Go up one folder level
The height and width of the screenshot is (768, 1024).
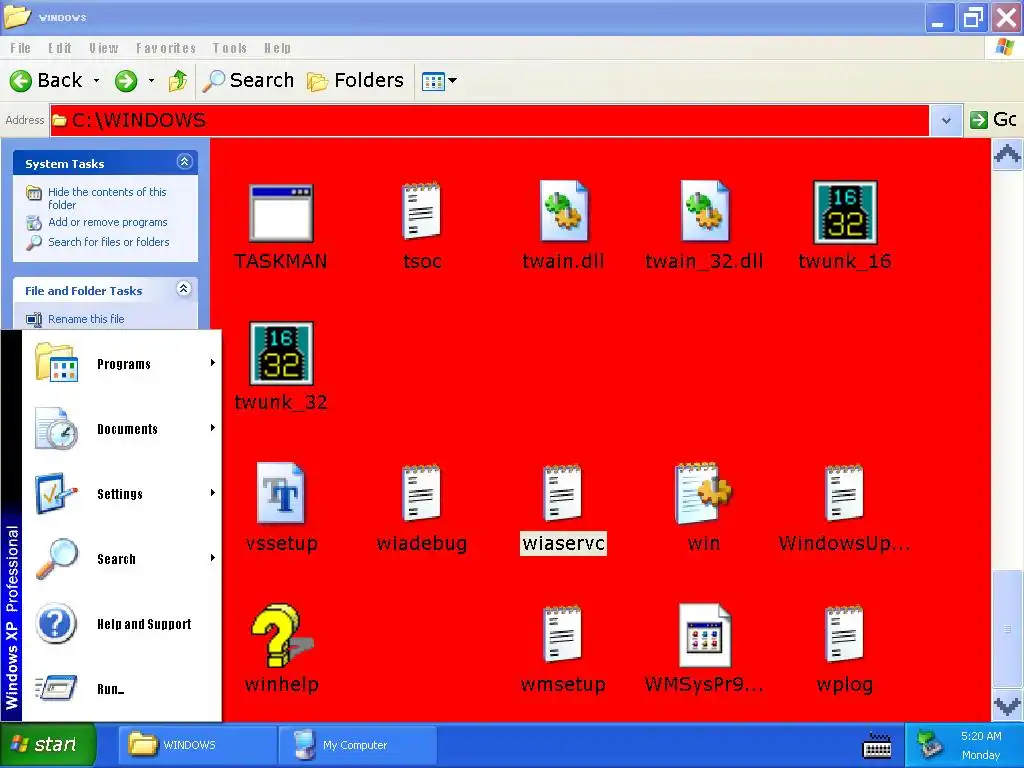[178, 81]
